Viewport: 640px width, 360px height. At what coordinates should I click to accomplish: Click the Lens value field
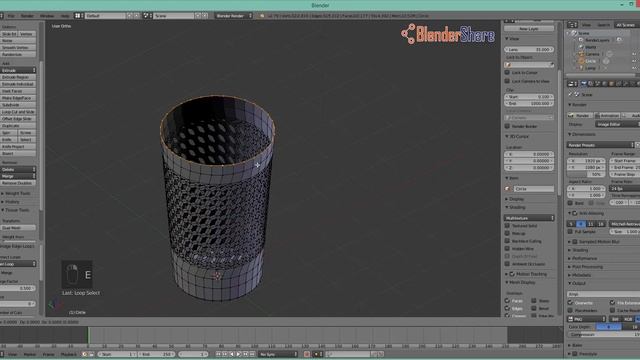(529, 49)
